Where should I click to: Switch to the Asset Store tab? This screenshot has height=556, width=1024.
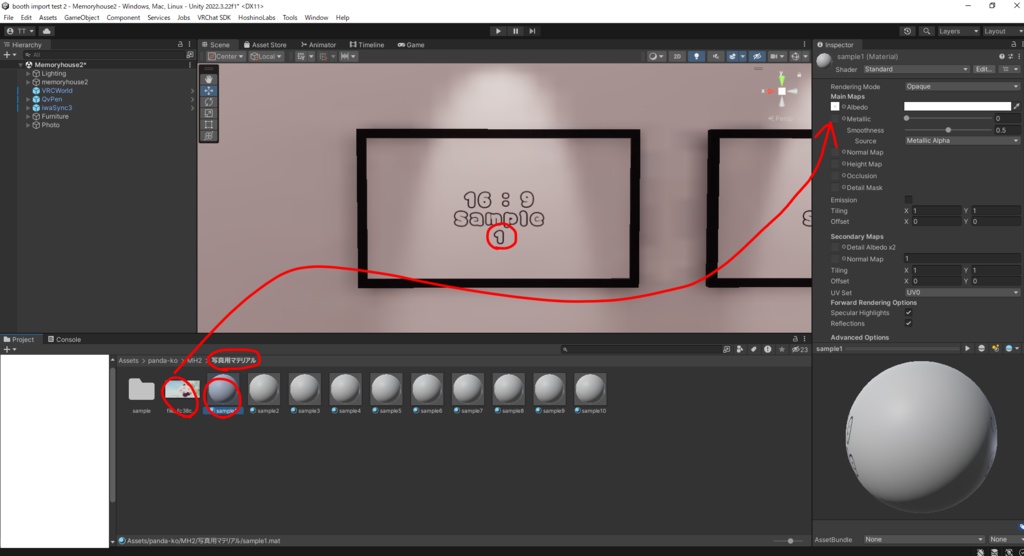click(x=265, y=45)
